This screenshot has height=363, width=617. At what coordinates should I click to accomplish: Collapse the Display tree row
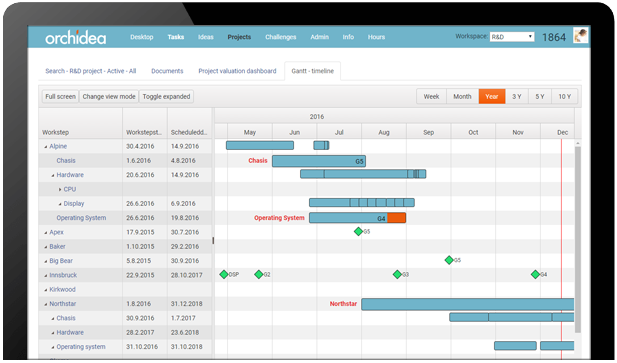pyautogui.click(x=60, y=204)
